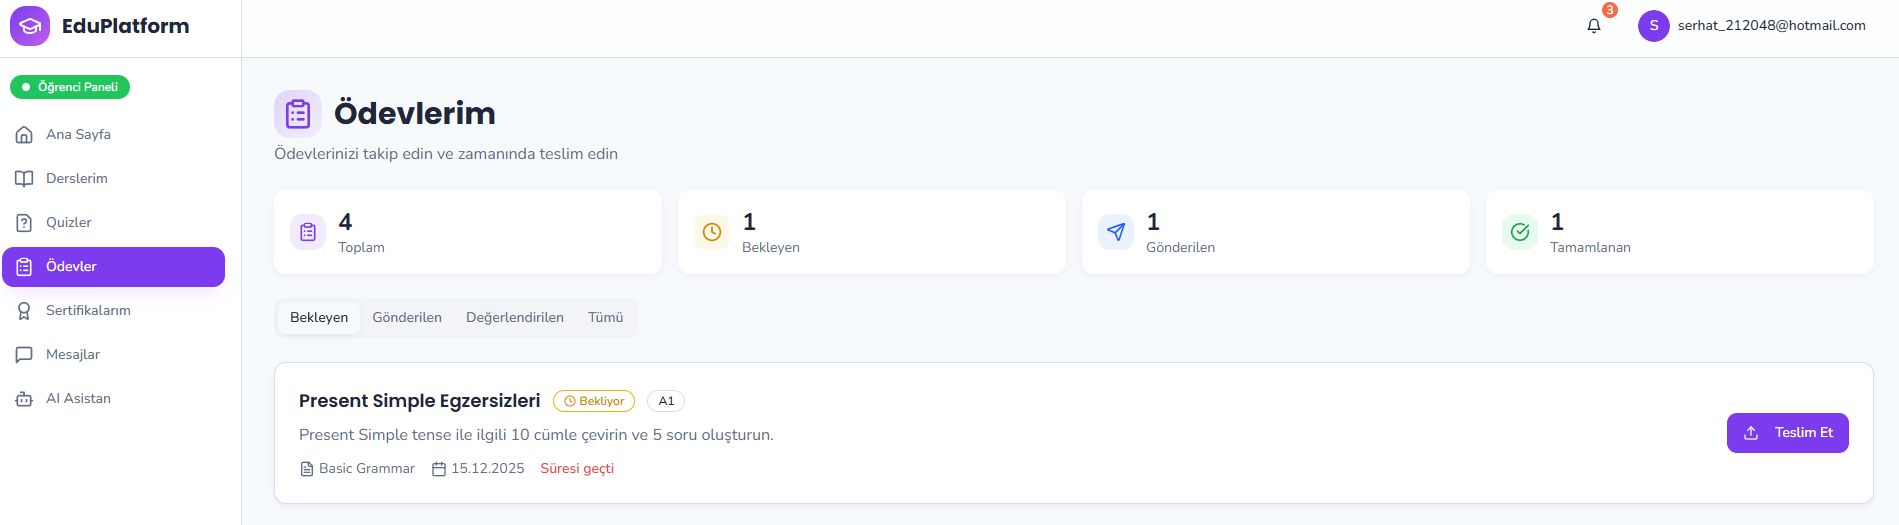Click the user avatar with letter S
This screenshot has width=1899, height=525.
pyautogui.click(x=1654, y=26)
